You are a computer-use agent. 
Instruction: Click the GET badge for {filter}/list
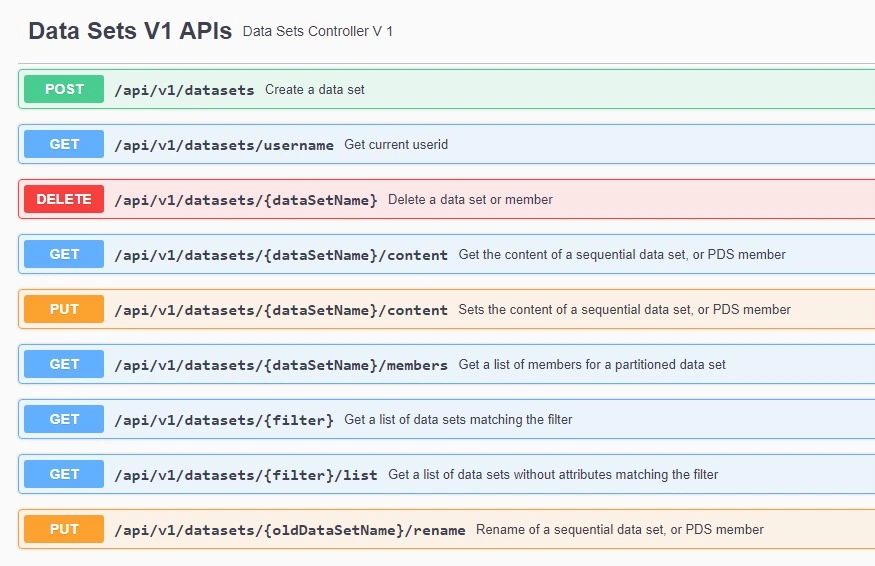point(64,474)
